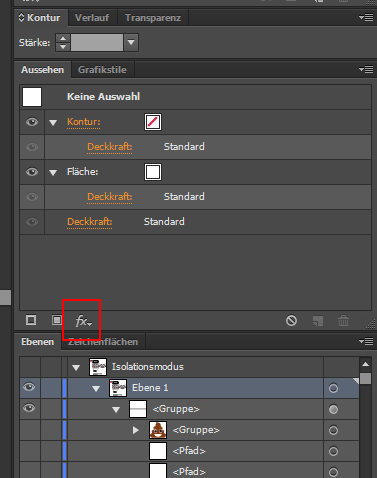The height and width of the screenshot is (478, 377).
Task: Expand the Gruppe with emoji thumbnail
Action: 135,430
